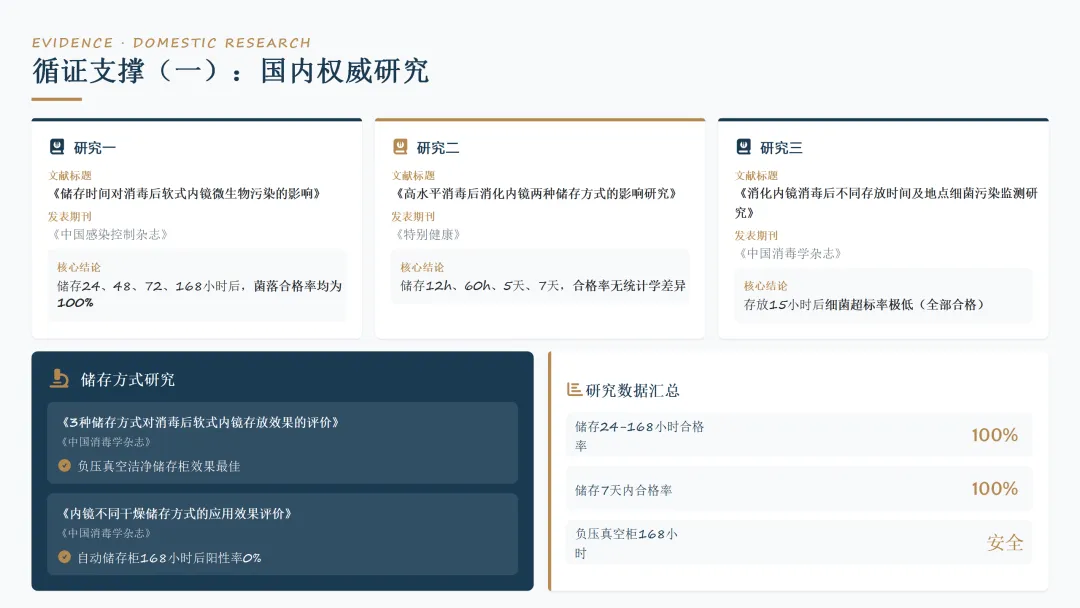
Task: Click the book icon beside 研究三
Action: 743,147
